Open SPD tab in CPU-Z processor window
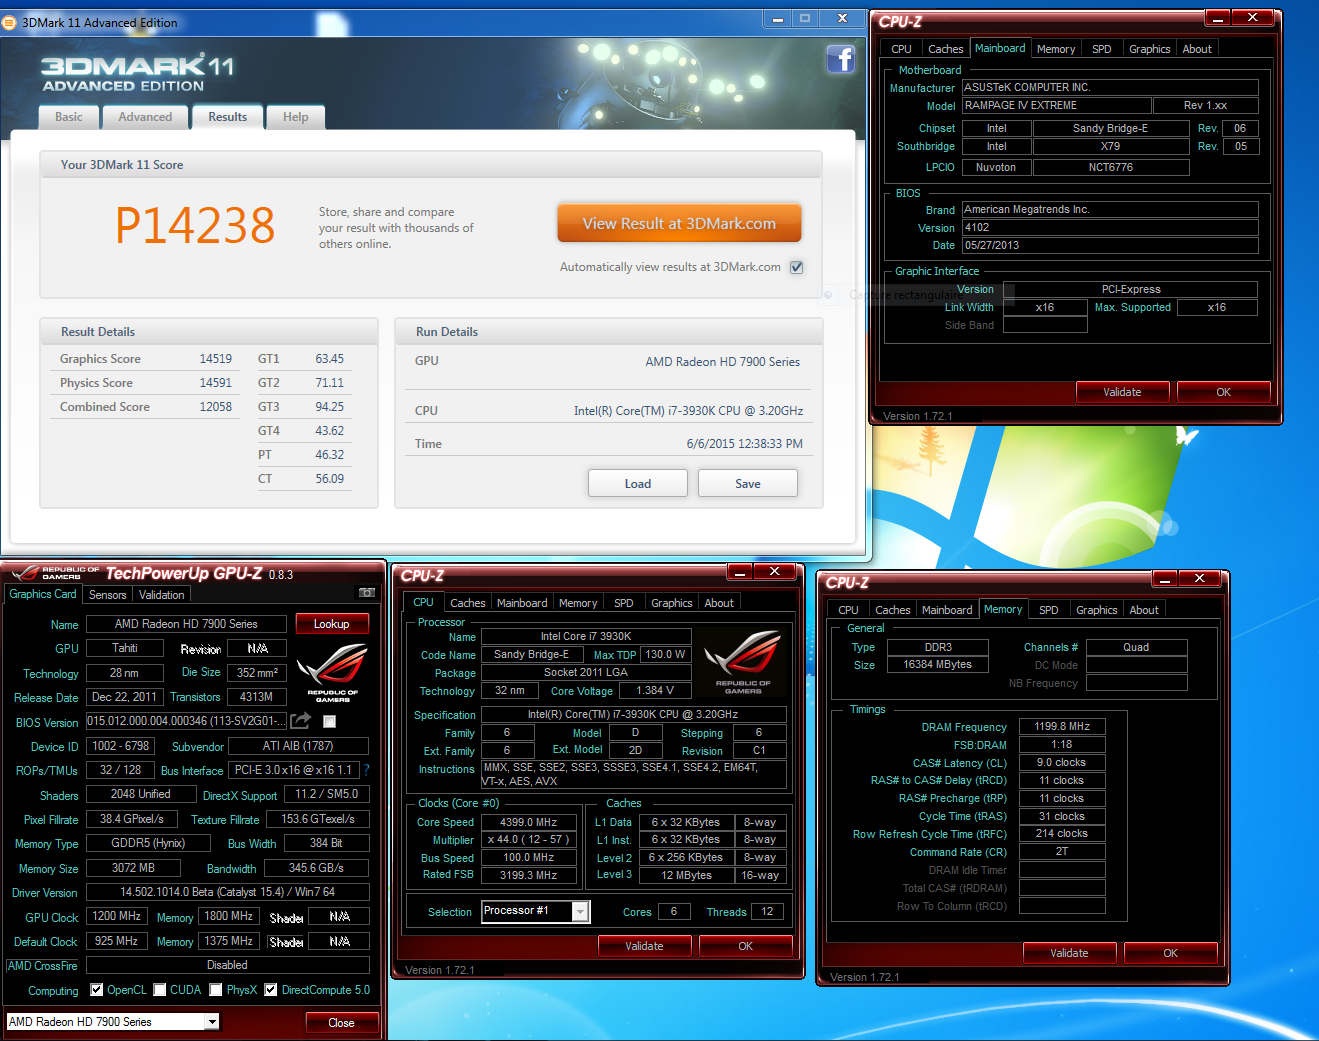Viewport: 1319px width, 1041px height. [x=623, y=603]
